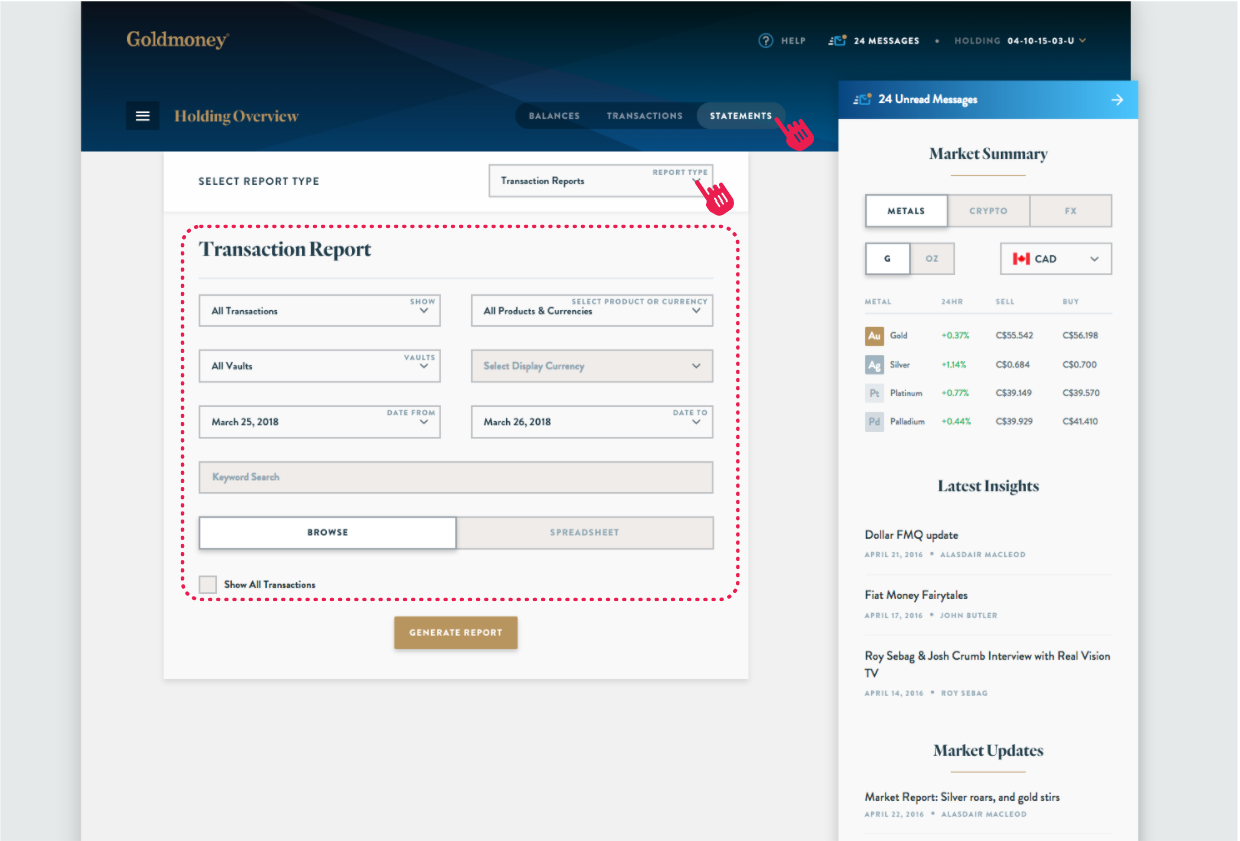Switch to the Transactions tab
This screenshot has width=1240, height=841.
tap(645, 116)
